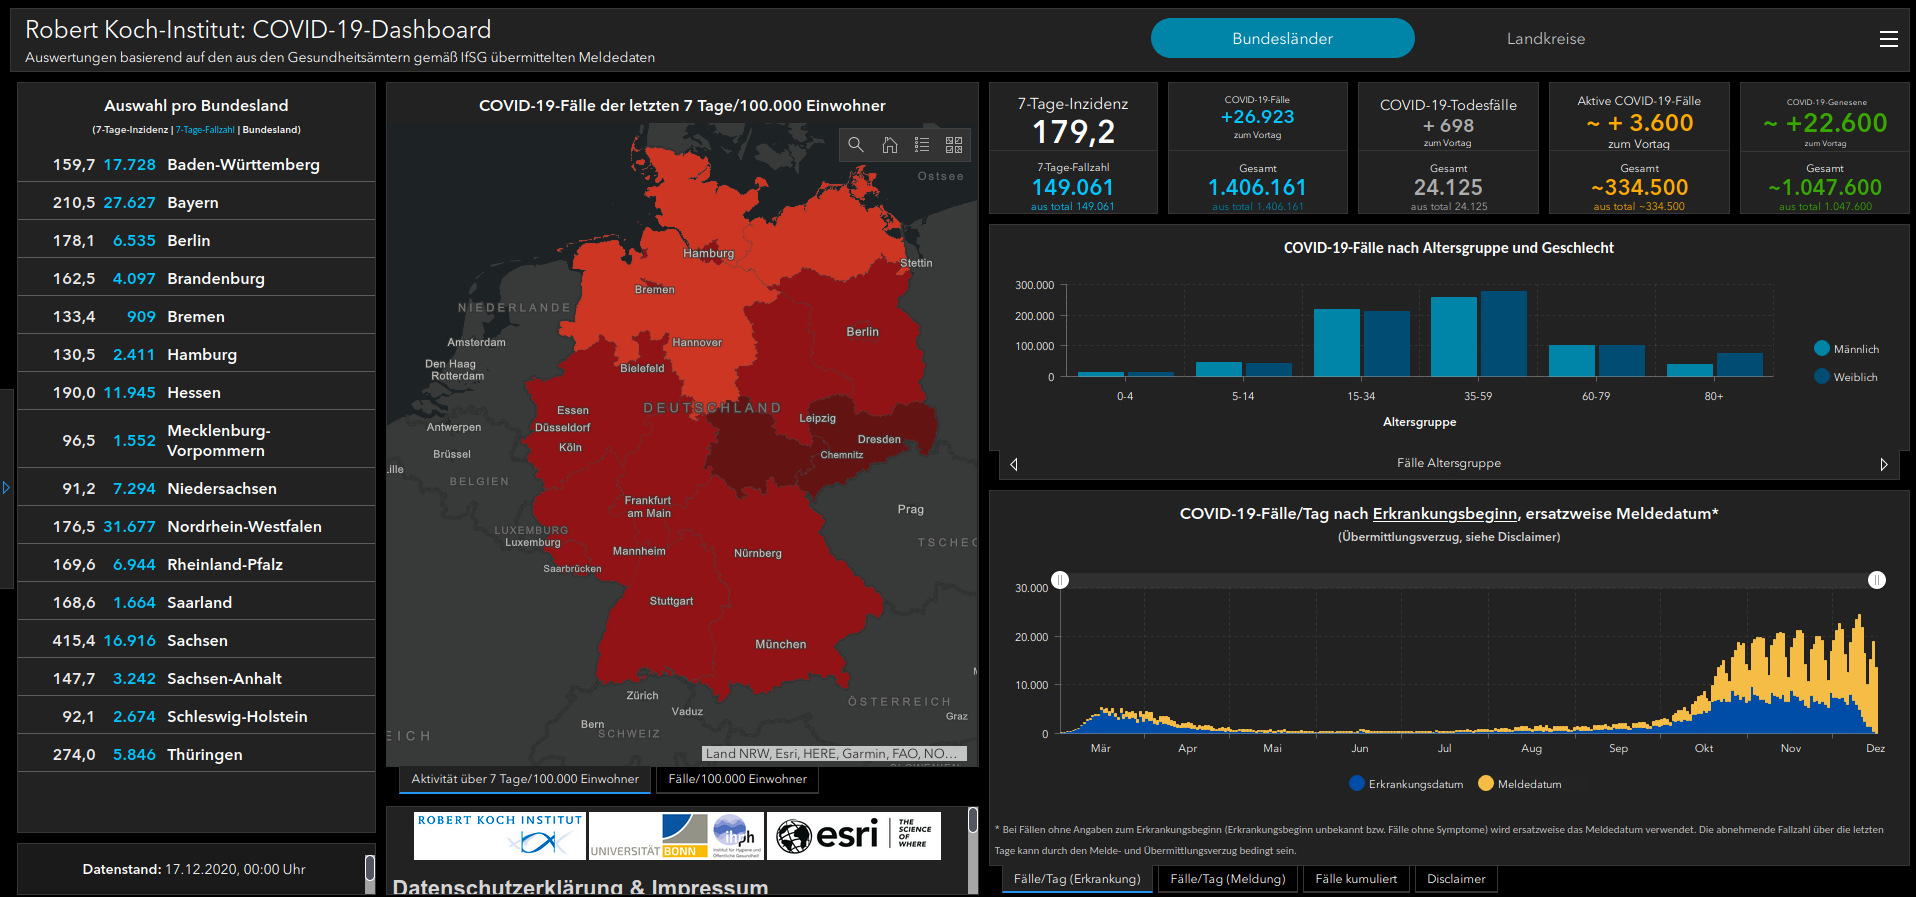Select the Fälle/100.000 Einwohner map tab
The image size is (1916, 897).
click(x=737, y=779)
